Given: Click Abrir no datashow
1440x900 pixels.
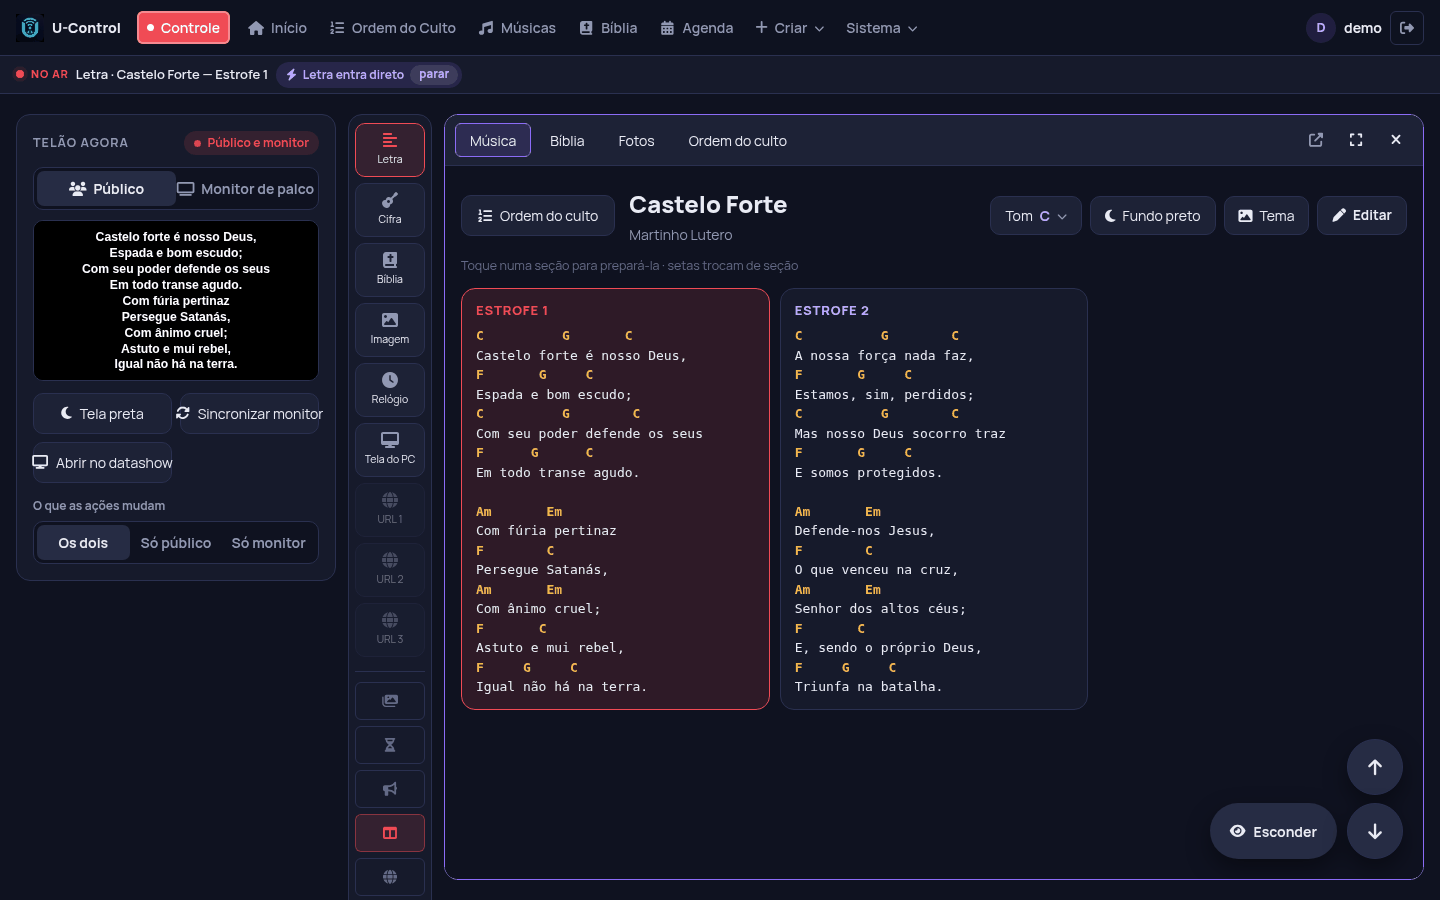Looking at the screenshot, I should point(102,463).
